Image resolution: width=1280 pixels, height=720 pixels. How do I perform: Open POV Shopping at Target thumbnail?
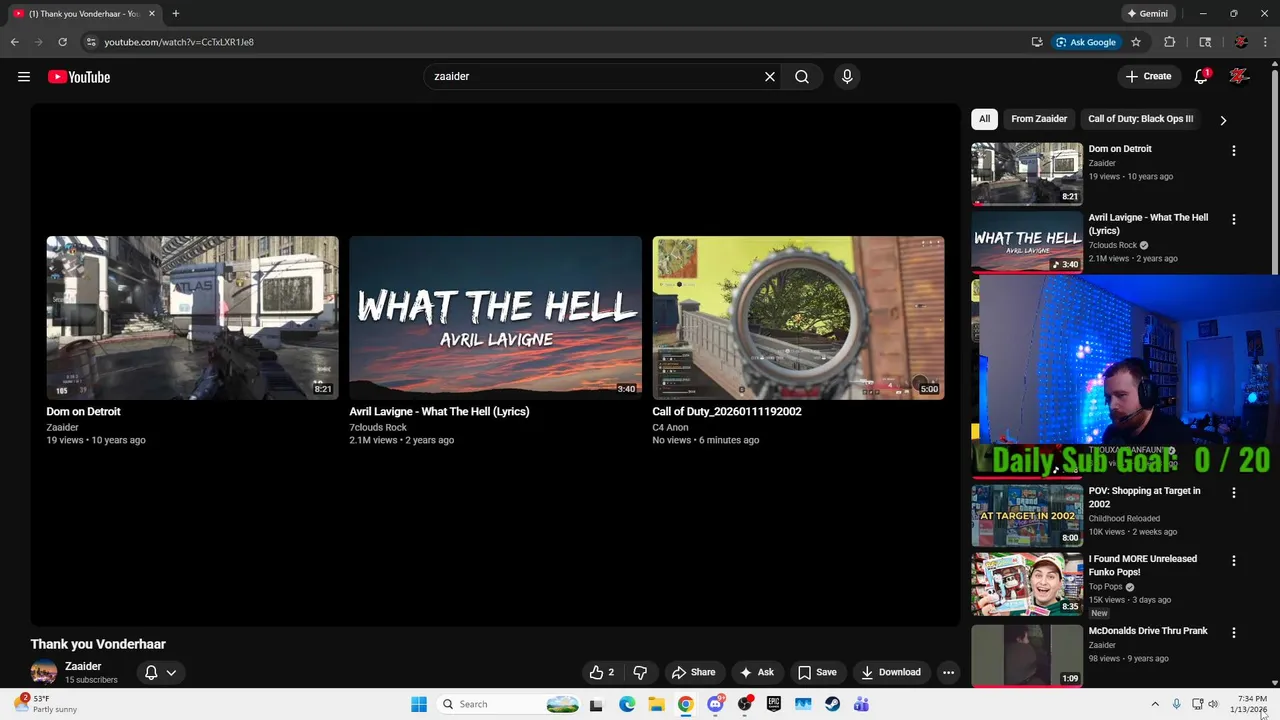(1027, 515)
